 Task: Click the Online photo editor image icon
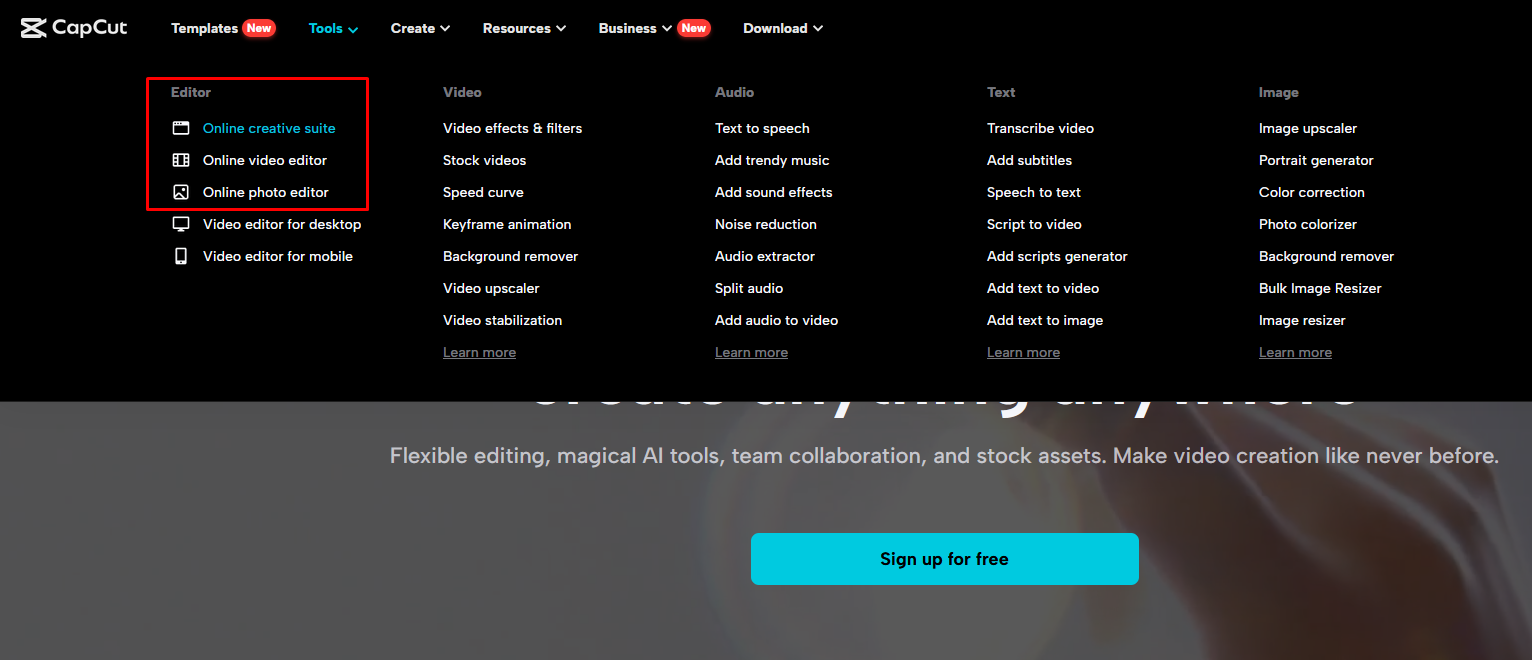coord(181,192)
